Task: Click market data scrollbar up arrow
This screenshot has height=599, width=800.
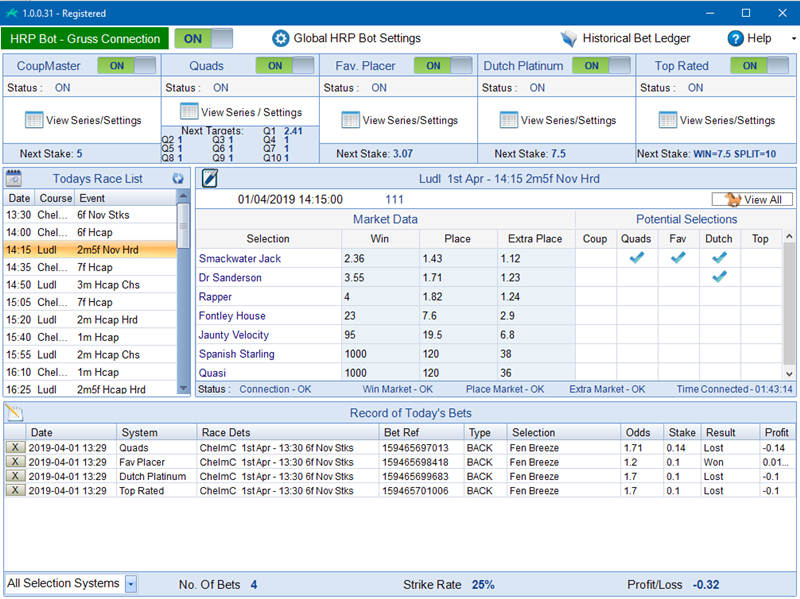Action: click(789, 236)
